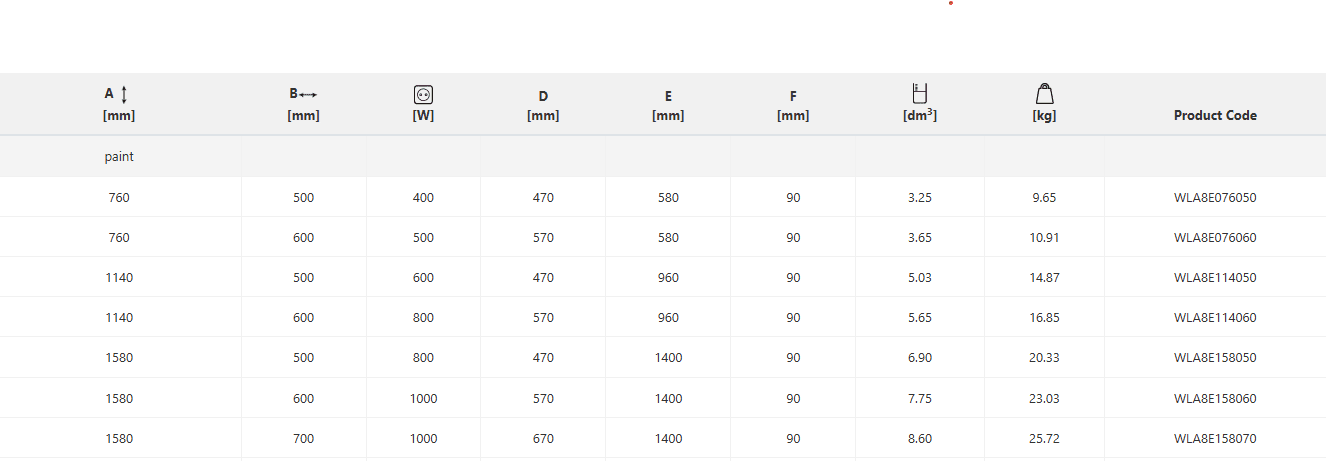This screenshot has height=461, width=1326.
Task: Click the vertical height arrow icon
Action: (x=124, y=95)
